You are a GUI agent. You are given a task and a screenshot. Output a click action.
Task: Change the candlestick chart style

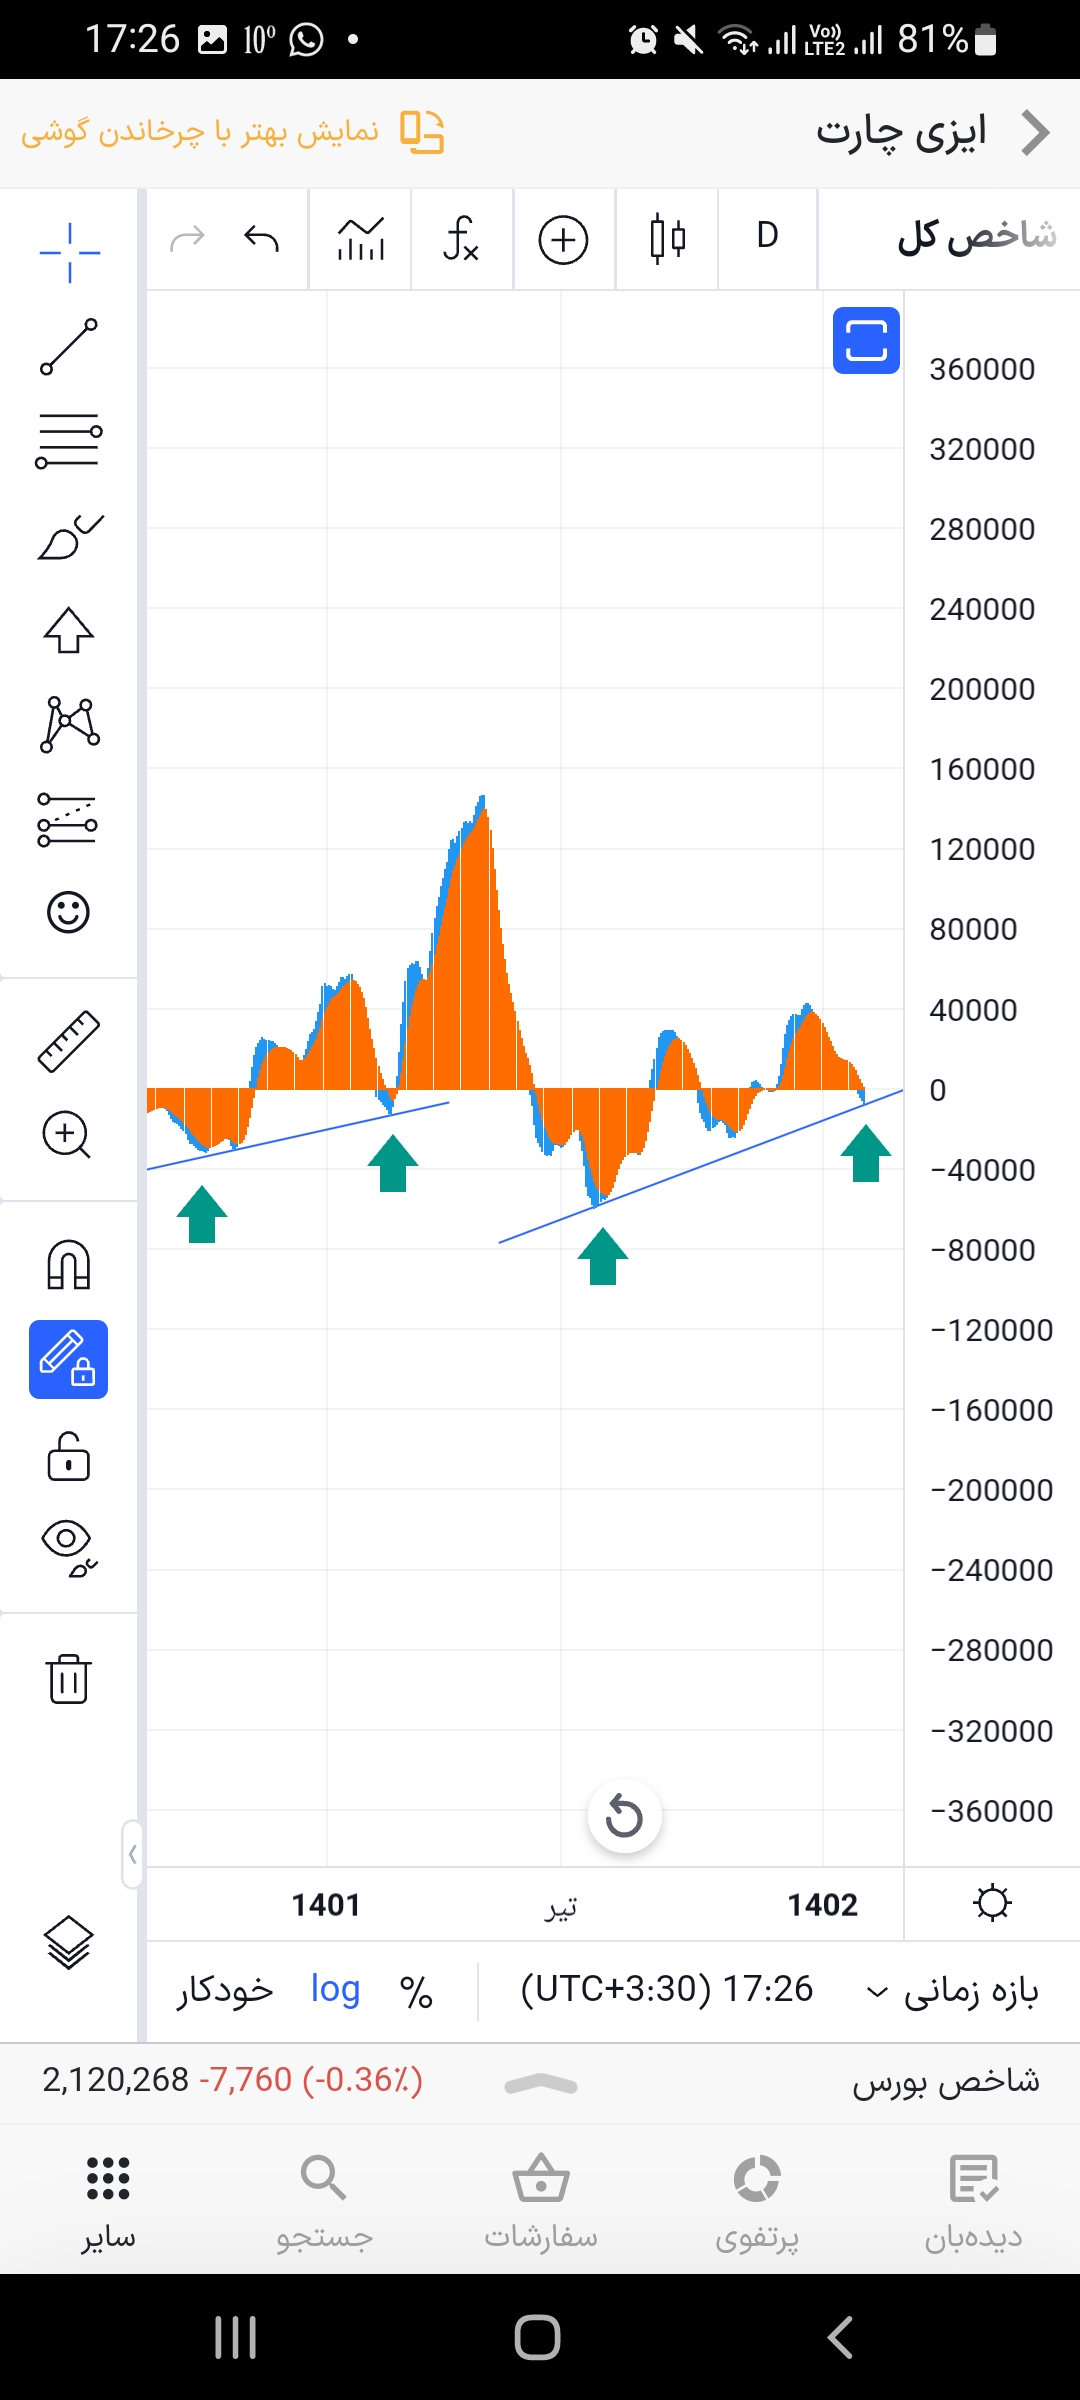click(x=667, y=239)
